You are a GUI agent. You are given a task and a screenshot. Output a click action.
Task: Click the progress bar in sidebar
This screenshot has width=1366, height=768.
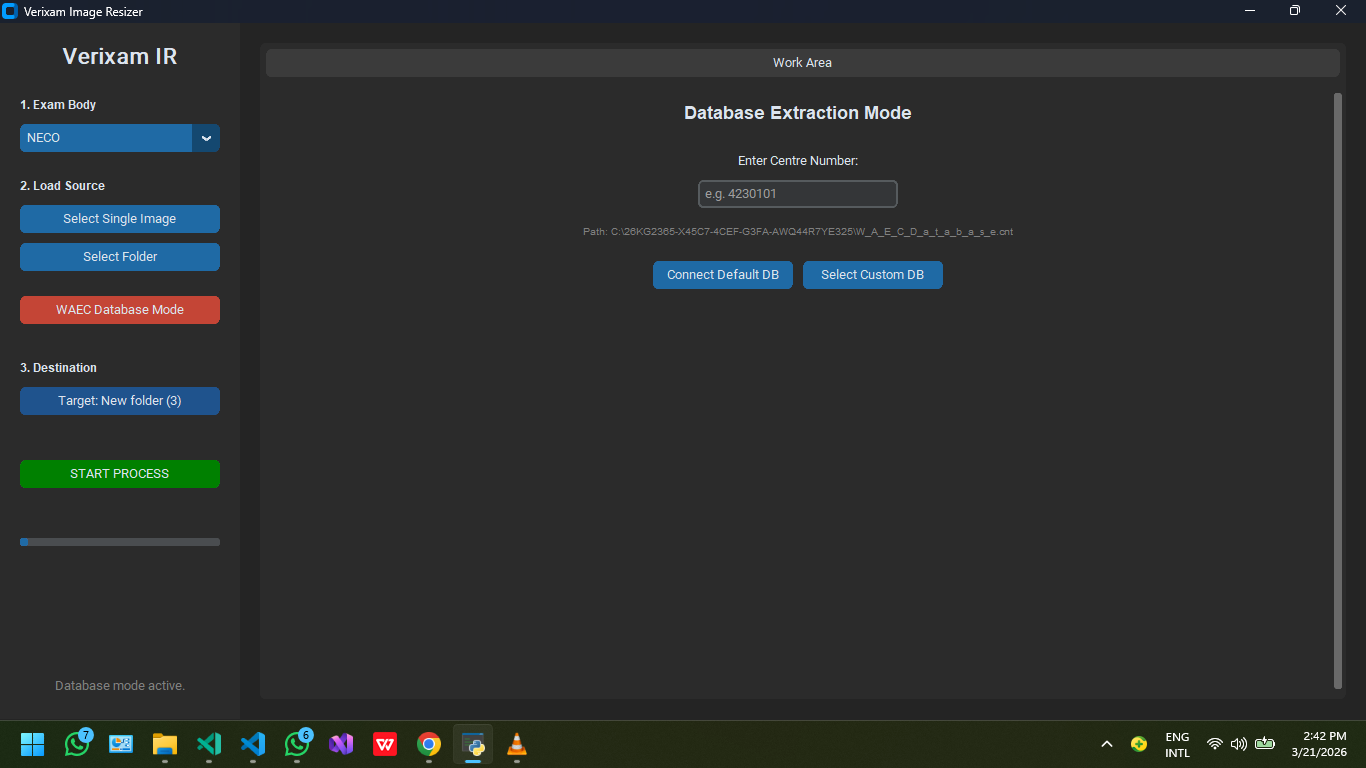[x=120, y=542]
